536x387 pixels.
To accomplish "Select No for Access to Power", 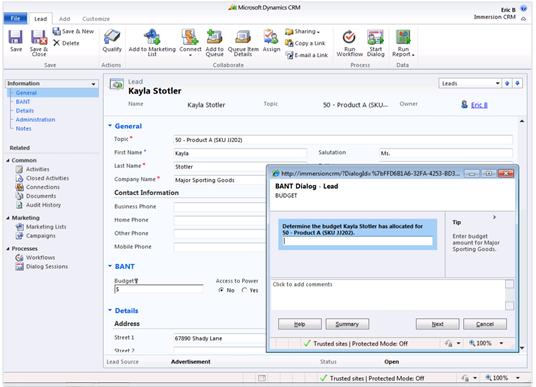I will coord(221,290).
